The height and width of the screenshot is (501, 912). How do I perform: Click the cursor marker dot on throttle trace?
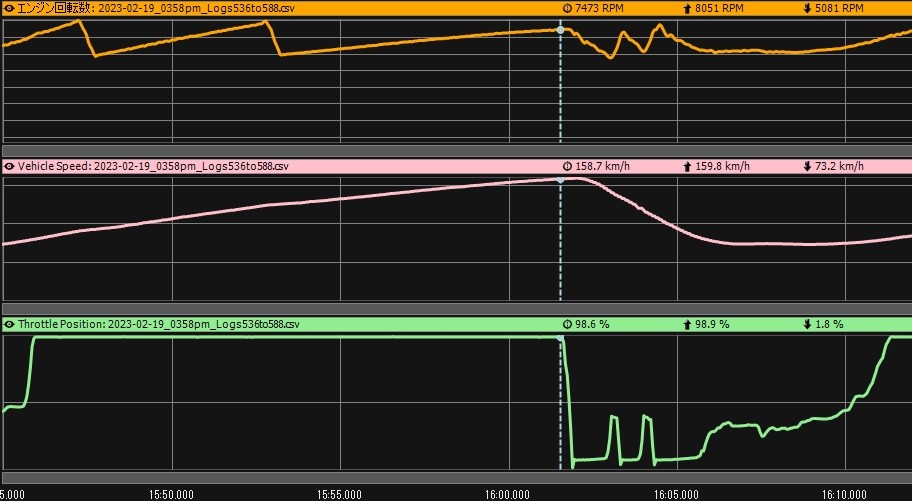[x=561, y=337]
